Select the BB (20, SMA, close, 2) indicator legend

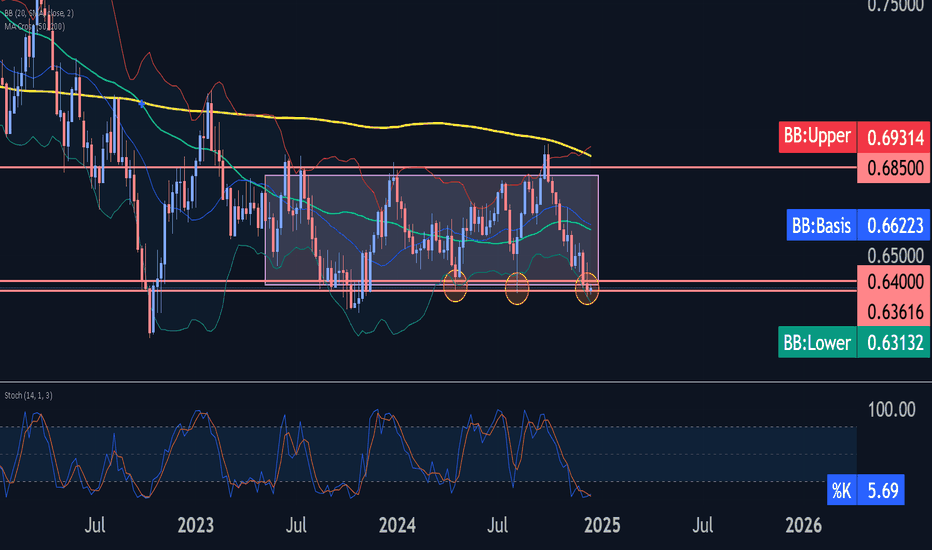click(39, 13)
